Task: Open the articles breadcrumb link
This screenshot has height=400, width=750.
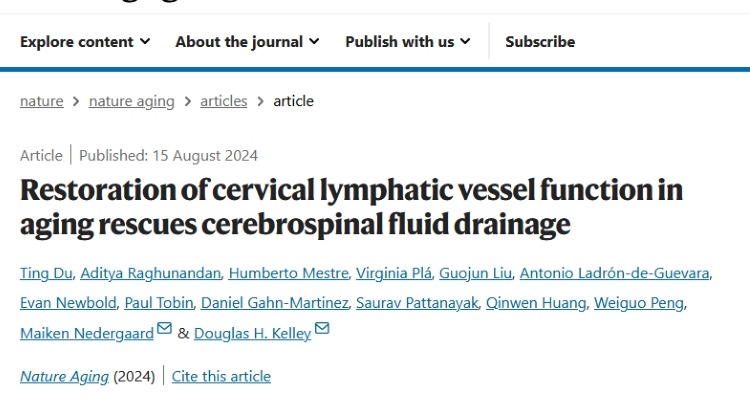Action: [224, 101]
